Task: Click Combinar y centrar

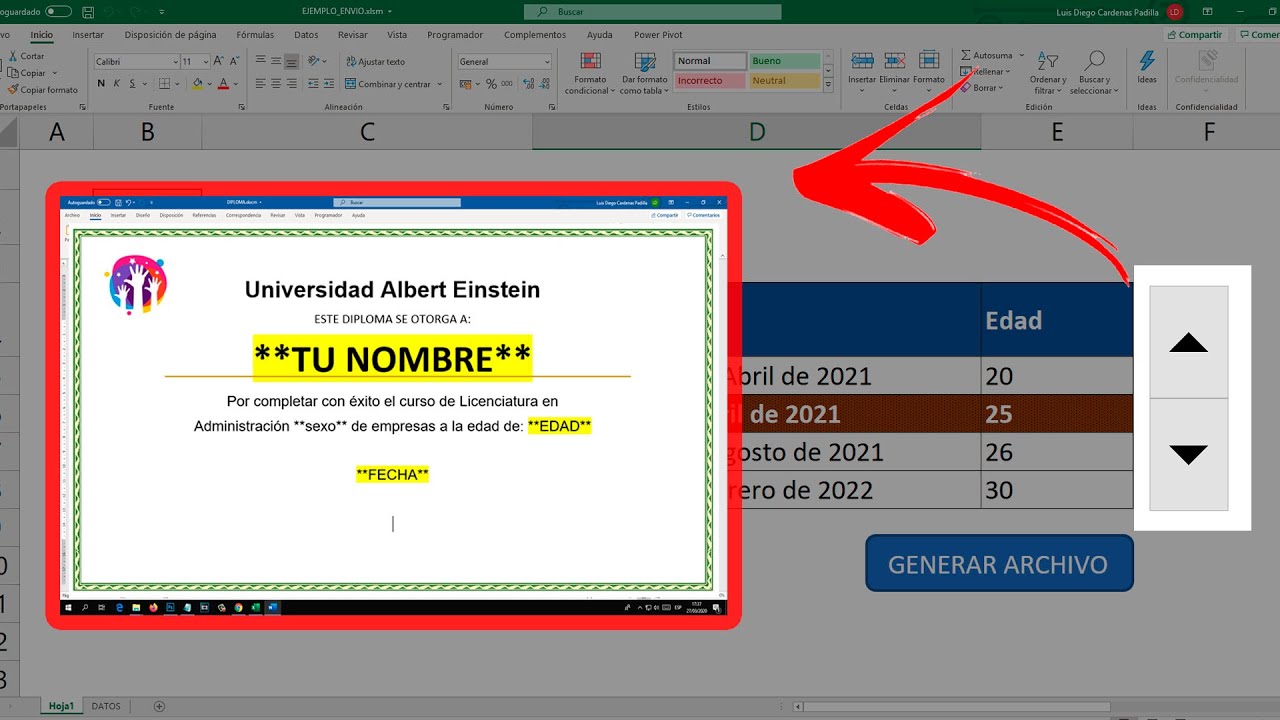Action: coord(388,84)
